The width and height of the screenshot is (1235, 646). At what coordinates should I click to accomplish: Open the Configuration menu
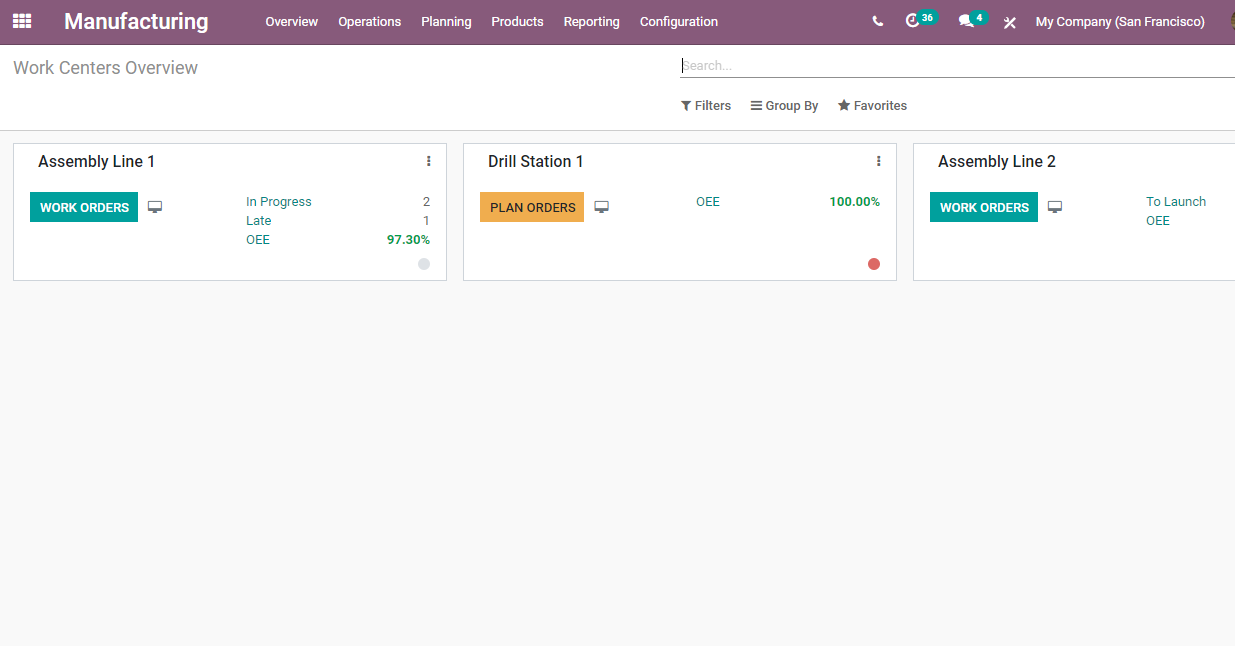(x=679, y=22)
